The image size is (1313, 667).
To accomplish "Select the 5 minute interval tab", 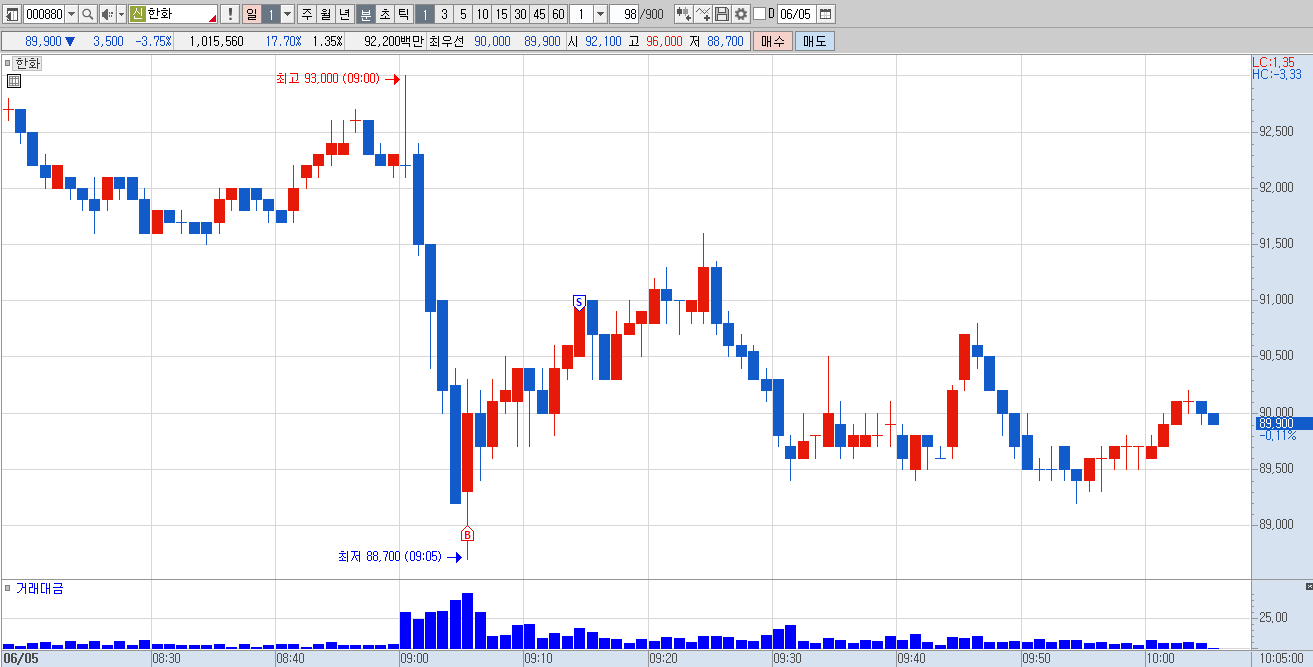I will pyautogui.click(x=463, y=14).
